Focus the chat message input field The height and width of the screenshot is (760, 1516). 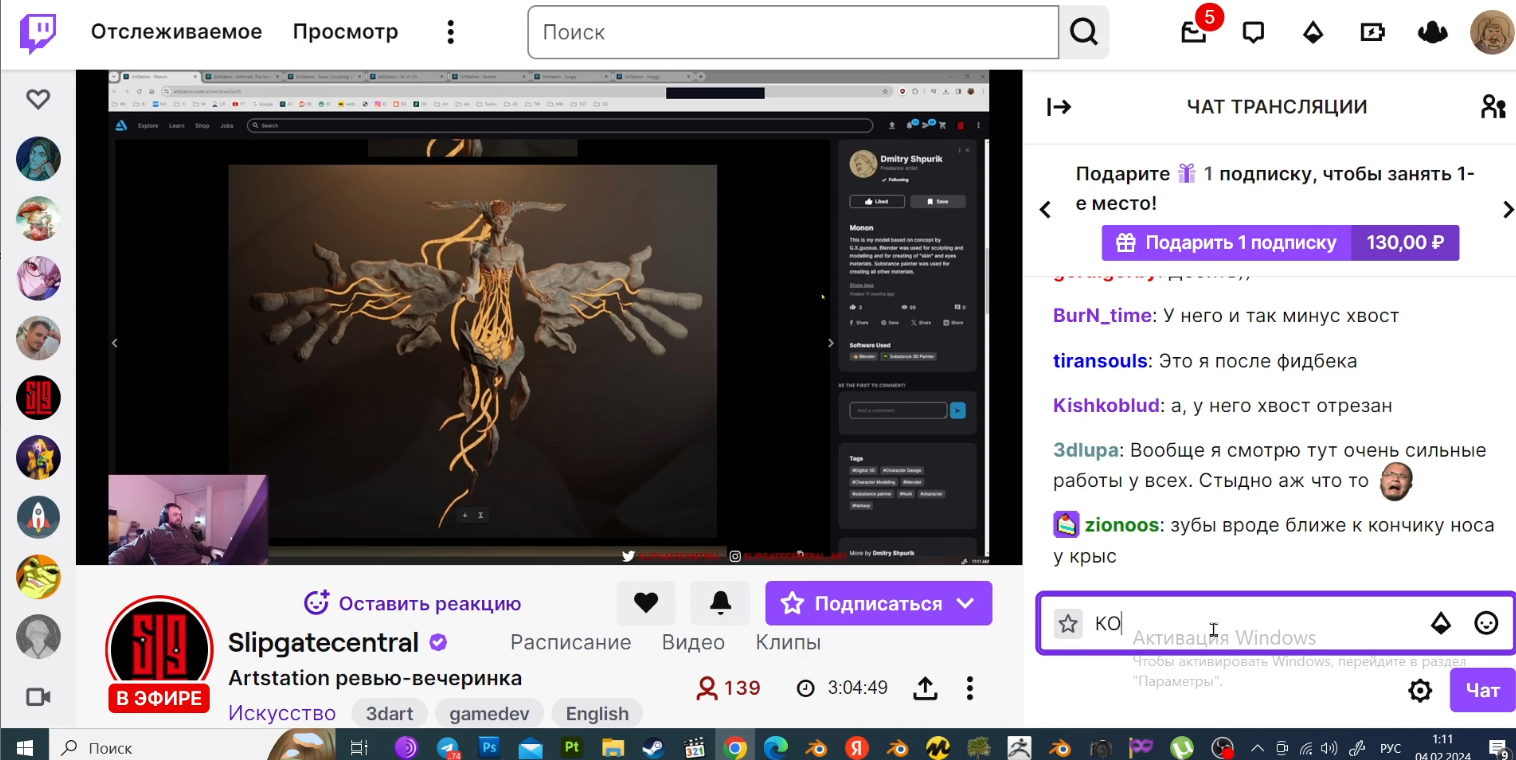(x=1274, y=624)
